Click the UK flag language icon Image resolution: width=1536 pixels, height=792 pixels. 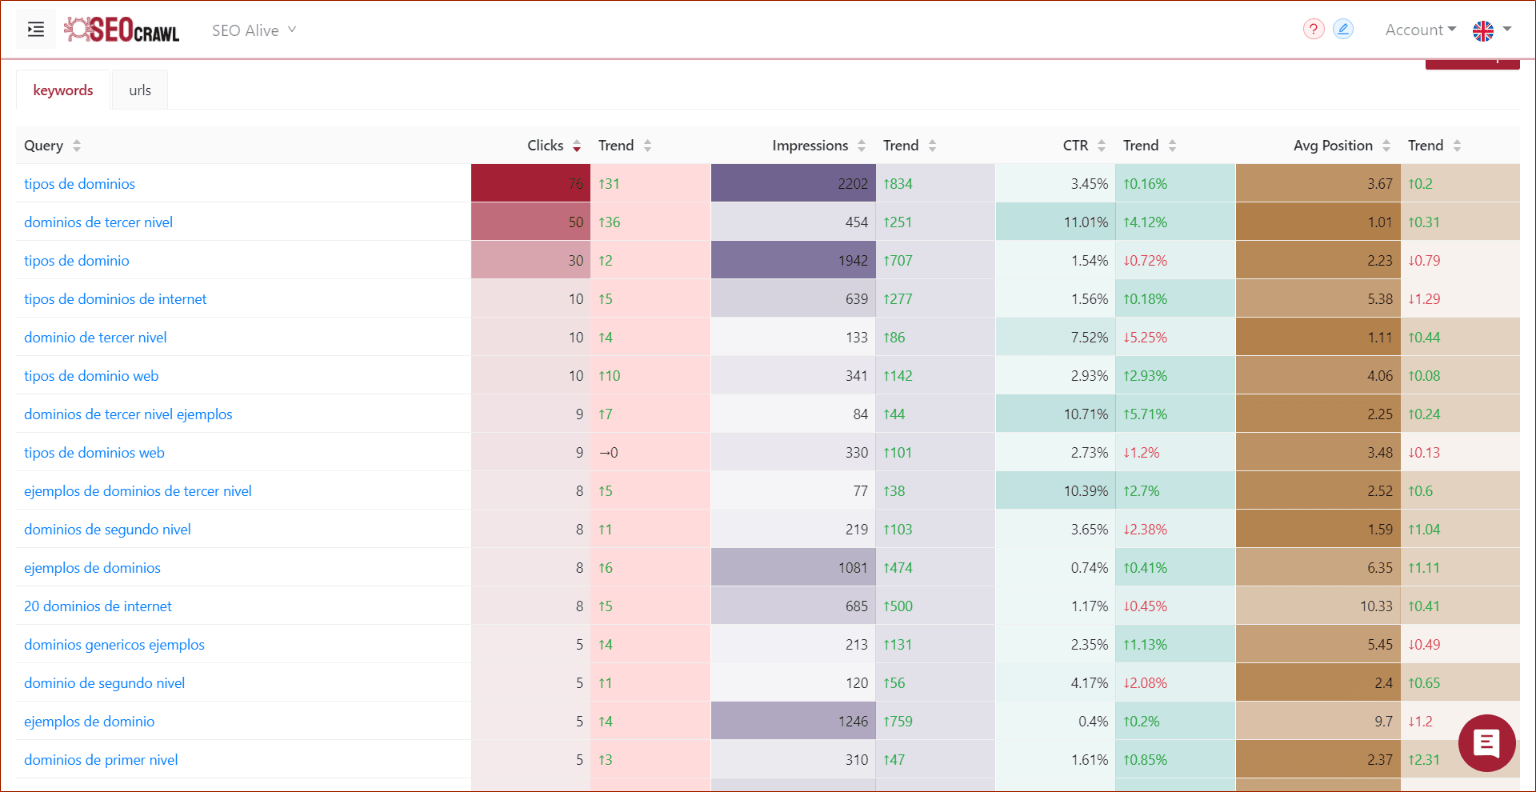pos(1484,30)
